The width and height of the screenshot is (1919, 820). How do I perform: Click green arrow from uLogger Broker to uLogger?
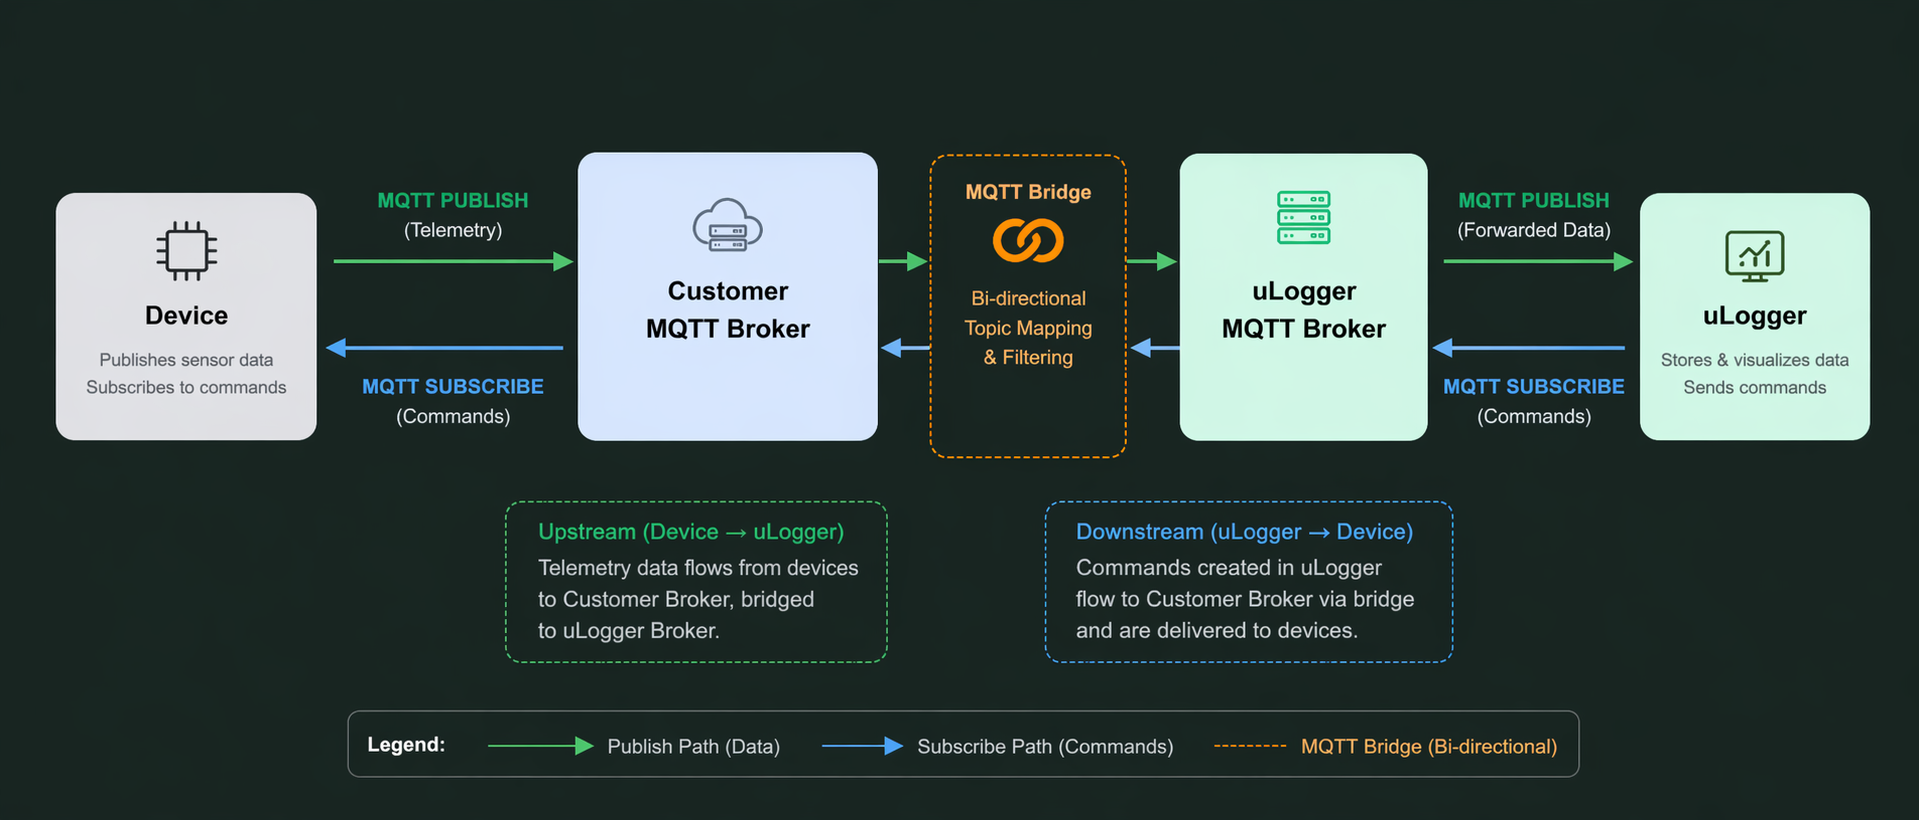point(1538,261)
